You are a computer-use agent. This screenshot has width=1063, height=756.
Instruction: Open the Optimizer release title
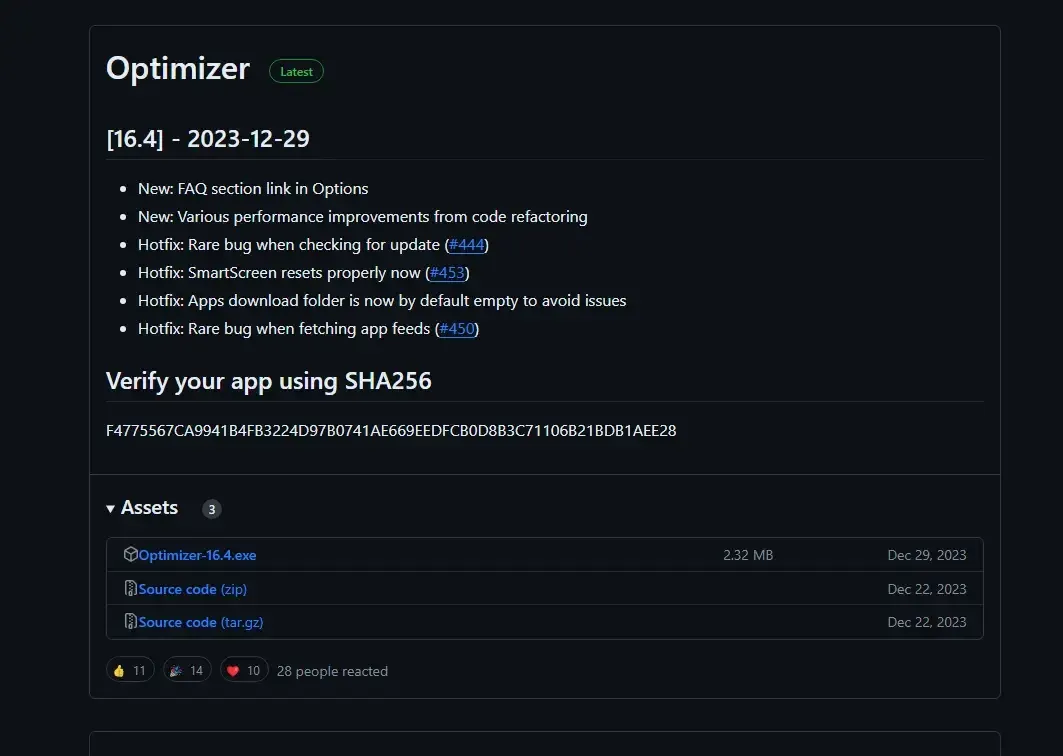[178, 69]
